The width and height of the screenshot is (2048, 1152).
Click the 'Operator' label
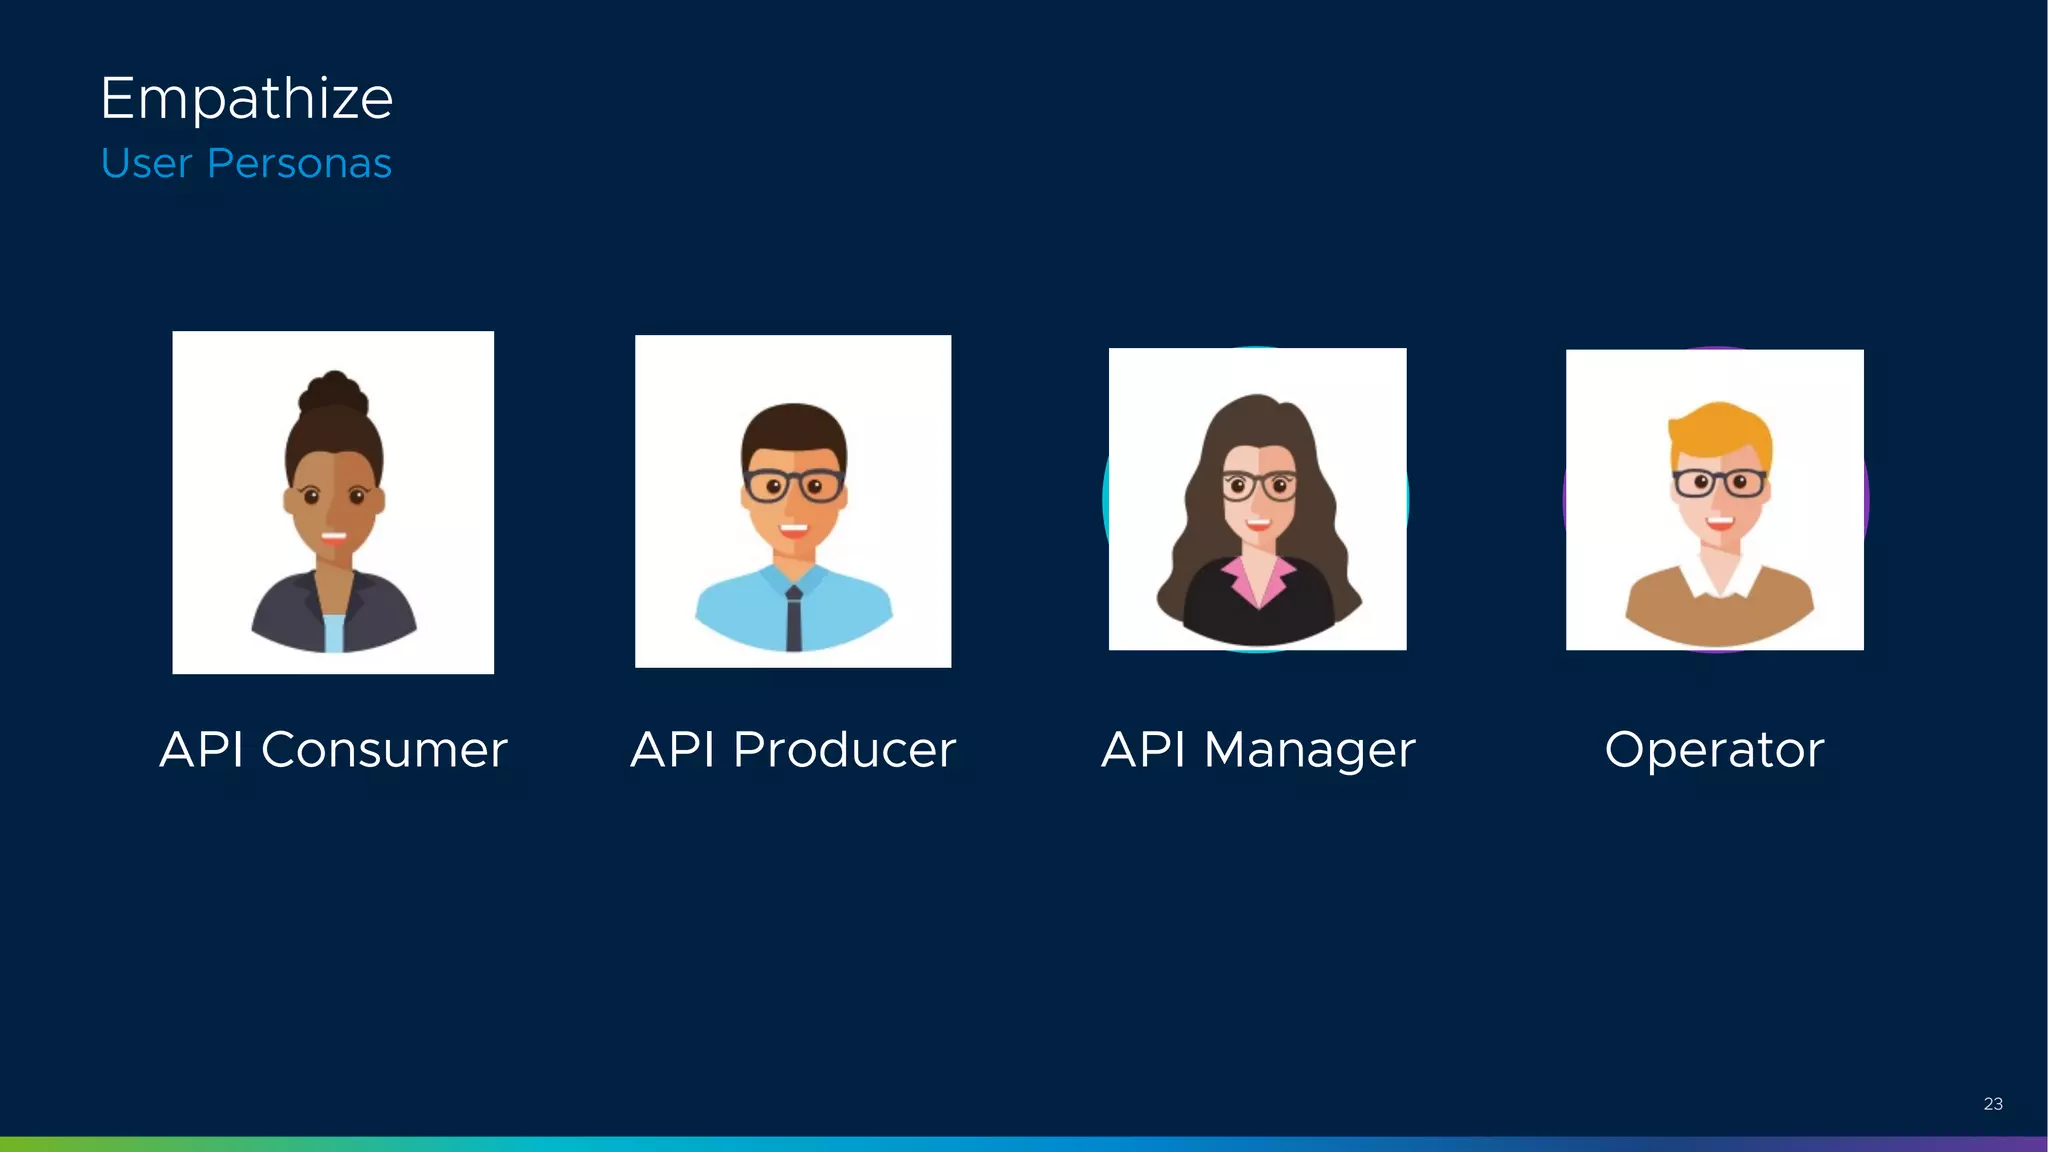click(x=1714, y=751)
